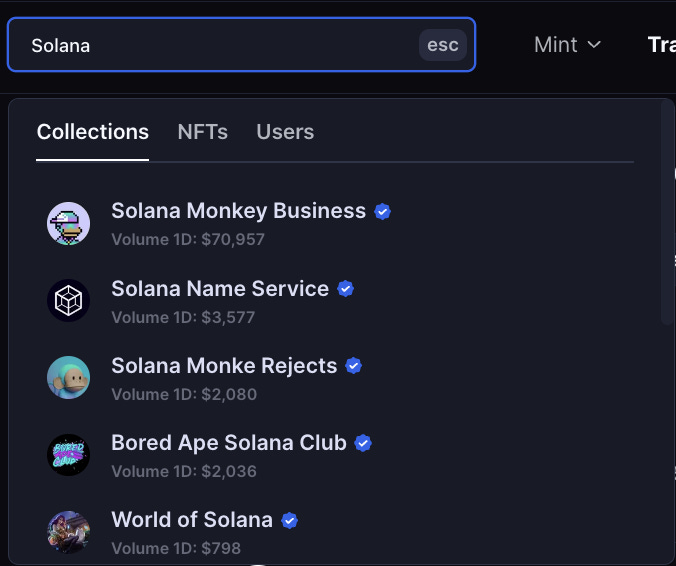Click 'Volume 1D: $798' text

click(x=176, y=548)
